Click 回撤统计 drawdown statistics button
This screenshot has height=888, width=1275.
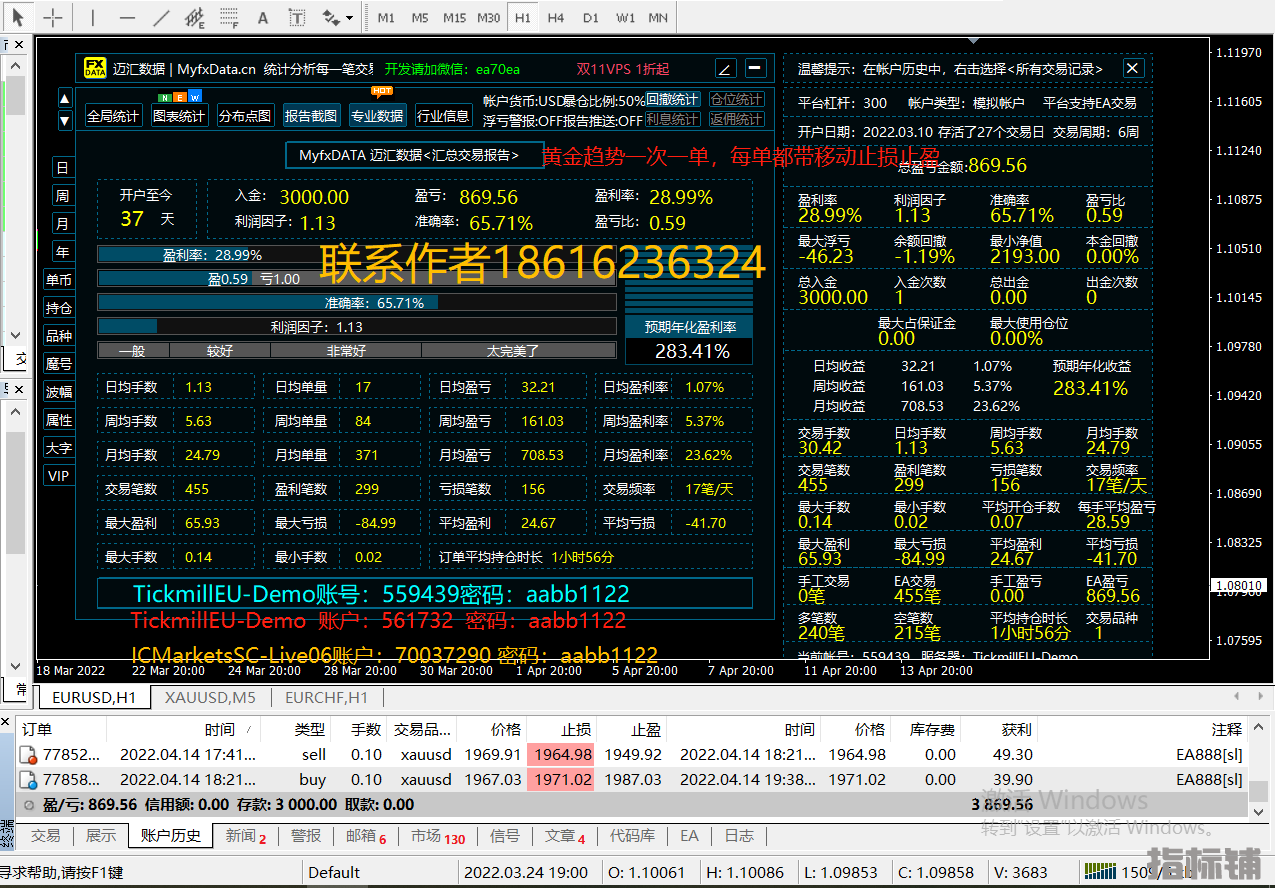tap(672, 99)
